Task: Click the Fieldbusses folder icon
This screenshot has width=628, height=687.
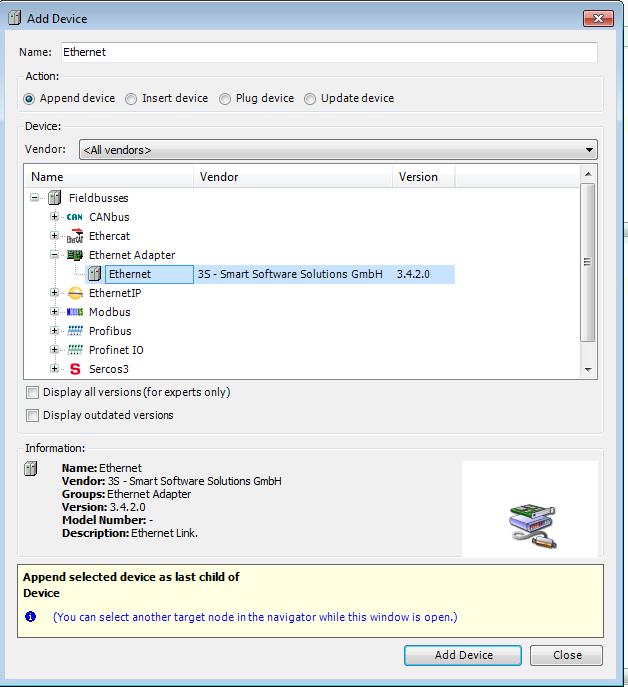Action: (x=54, y=198)
